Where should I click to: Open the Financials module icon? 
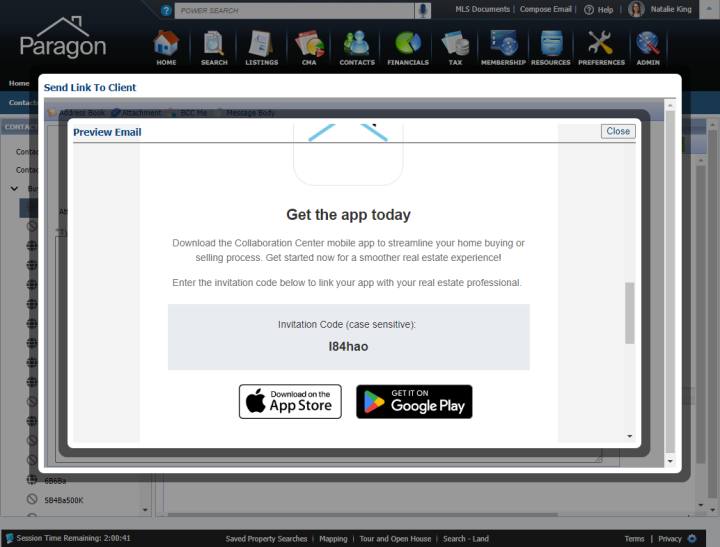tap(408, 48)
